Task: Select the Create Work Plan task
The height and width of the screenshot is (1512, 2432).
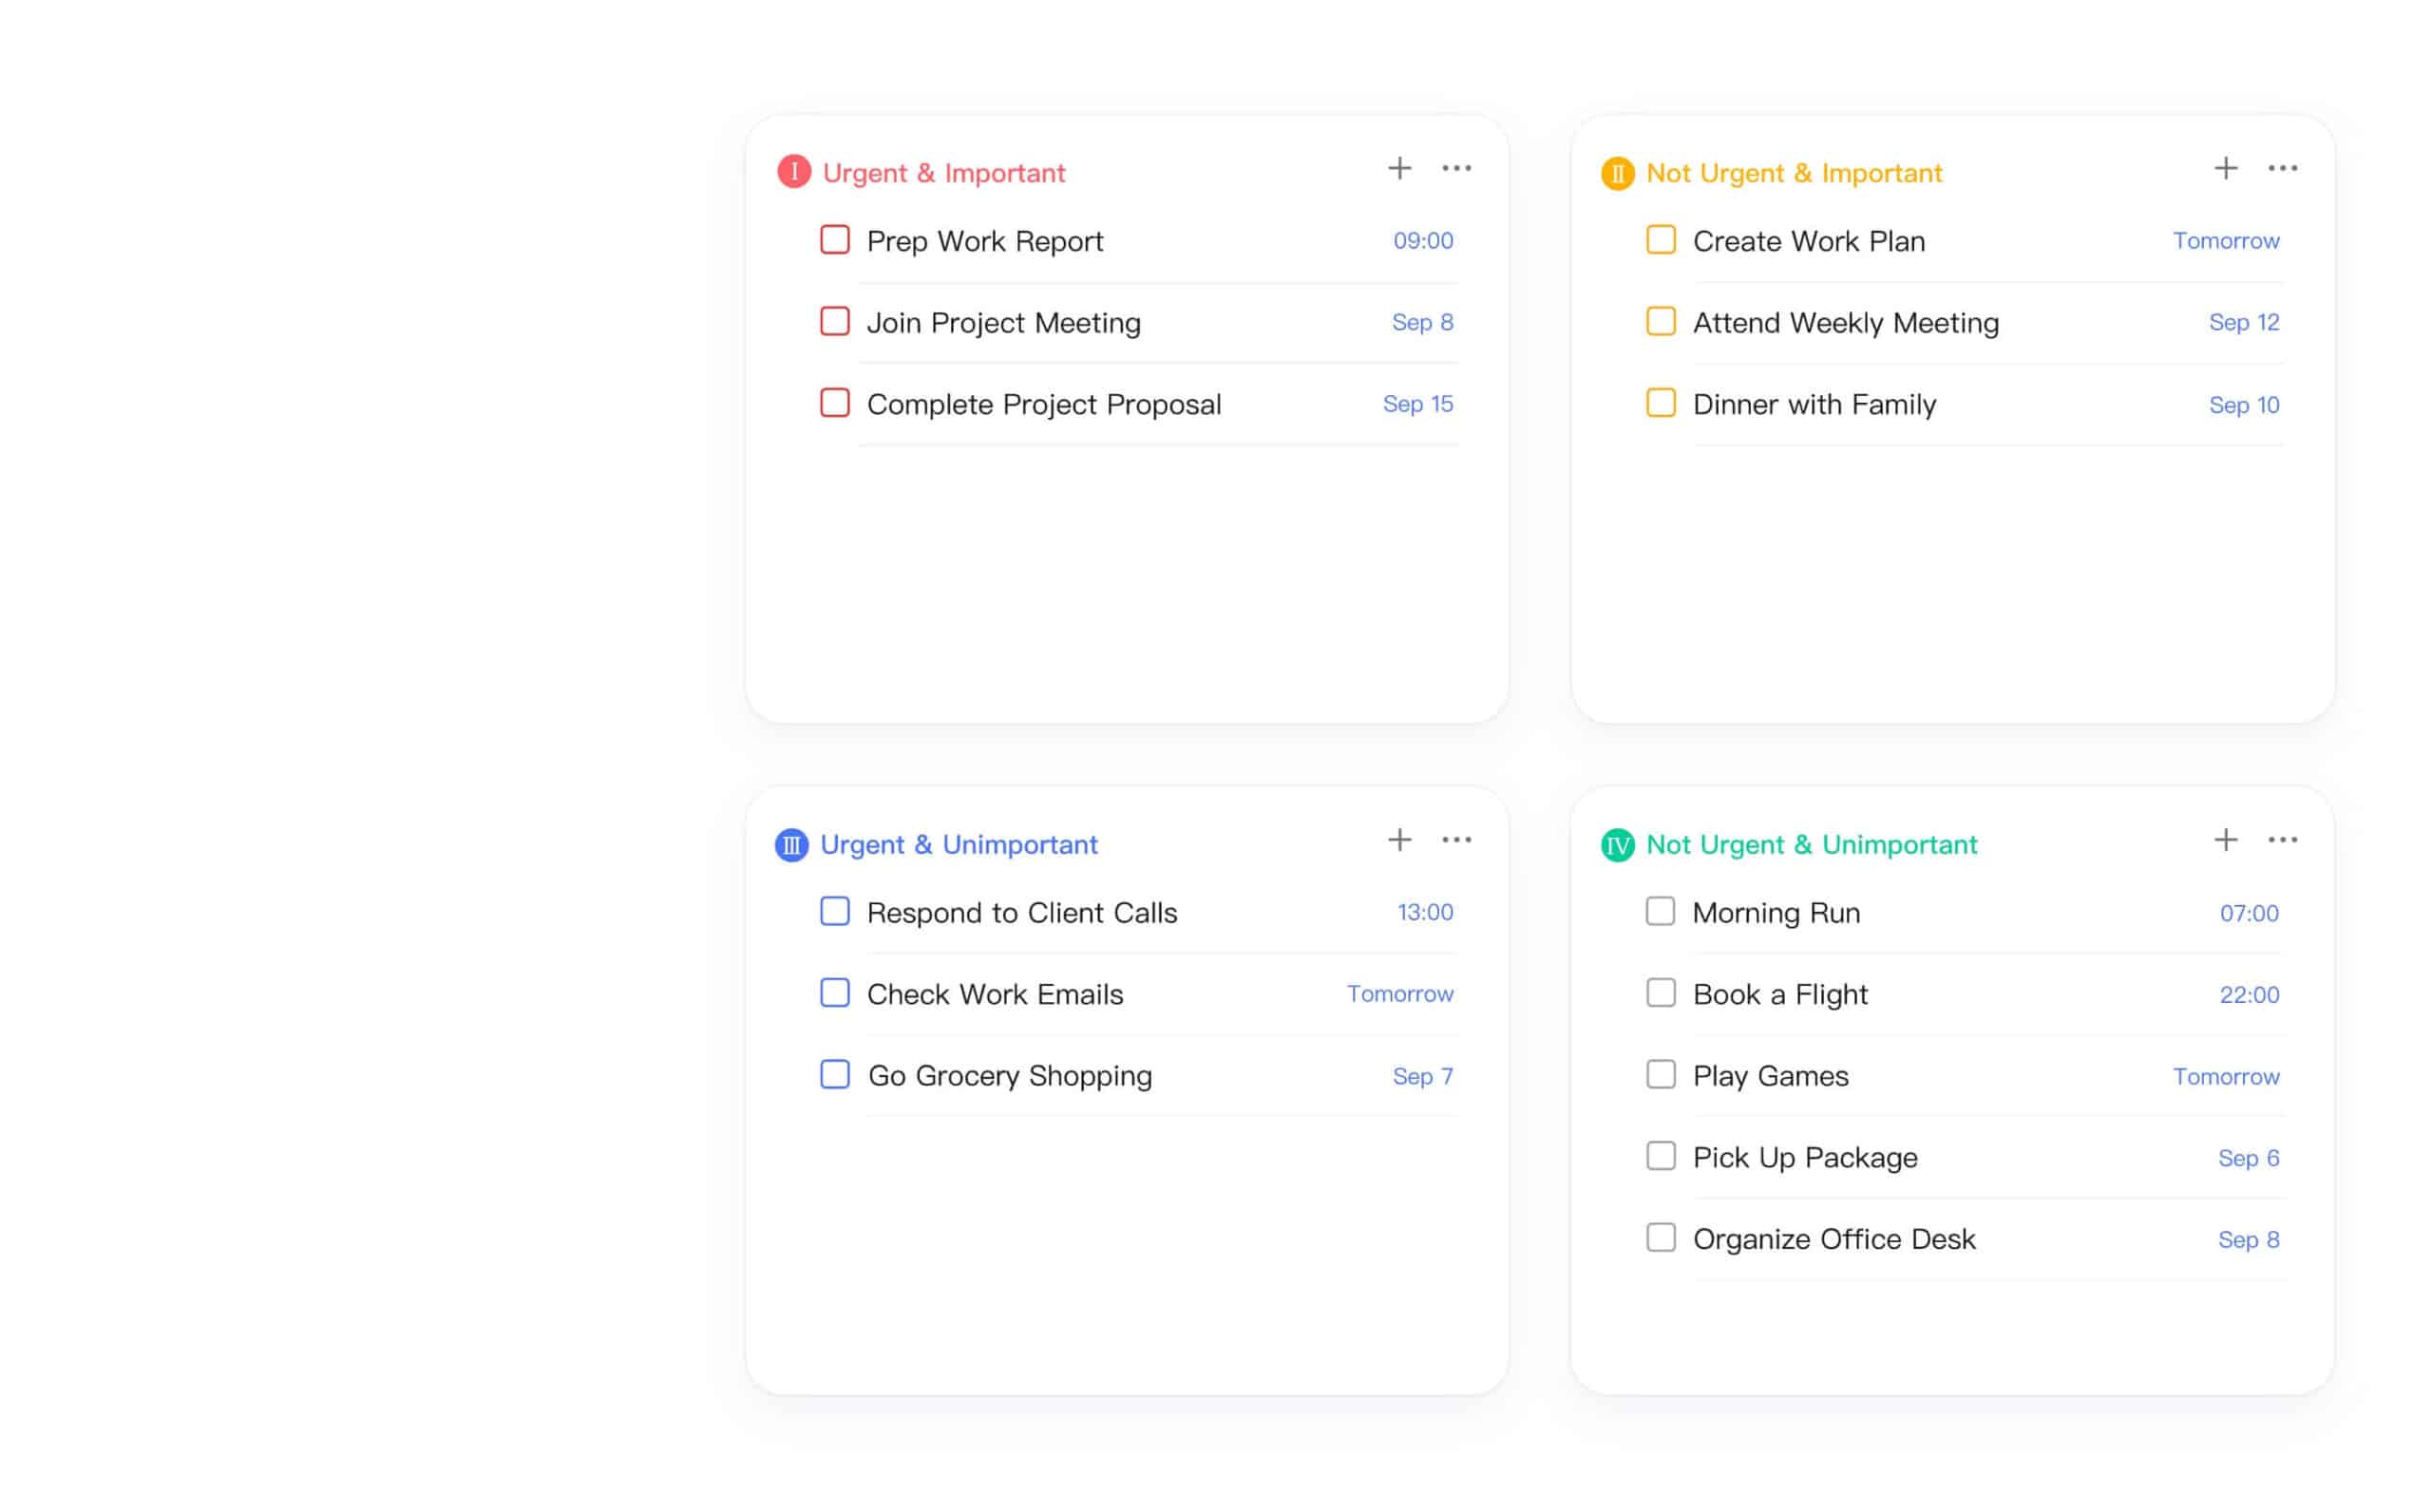Action: pos(1809,242)
